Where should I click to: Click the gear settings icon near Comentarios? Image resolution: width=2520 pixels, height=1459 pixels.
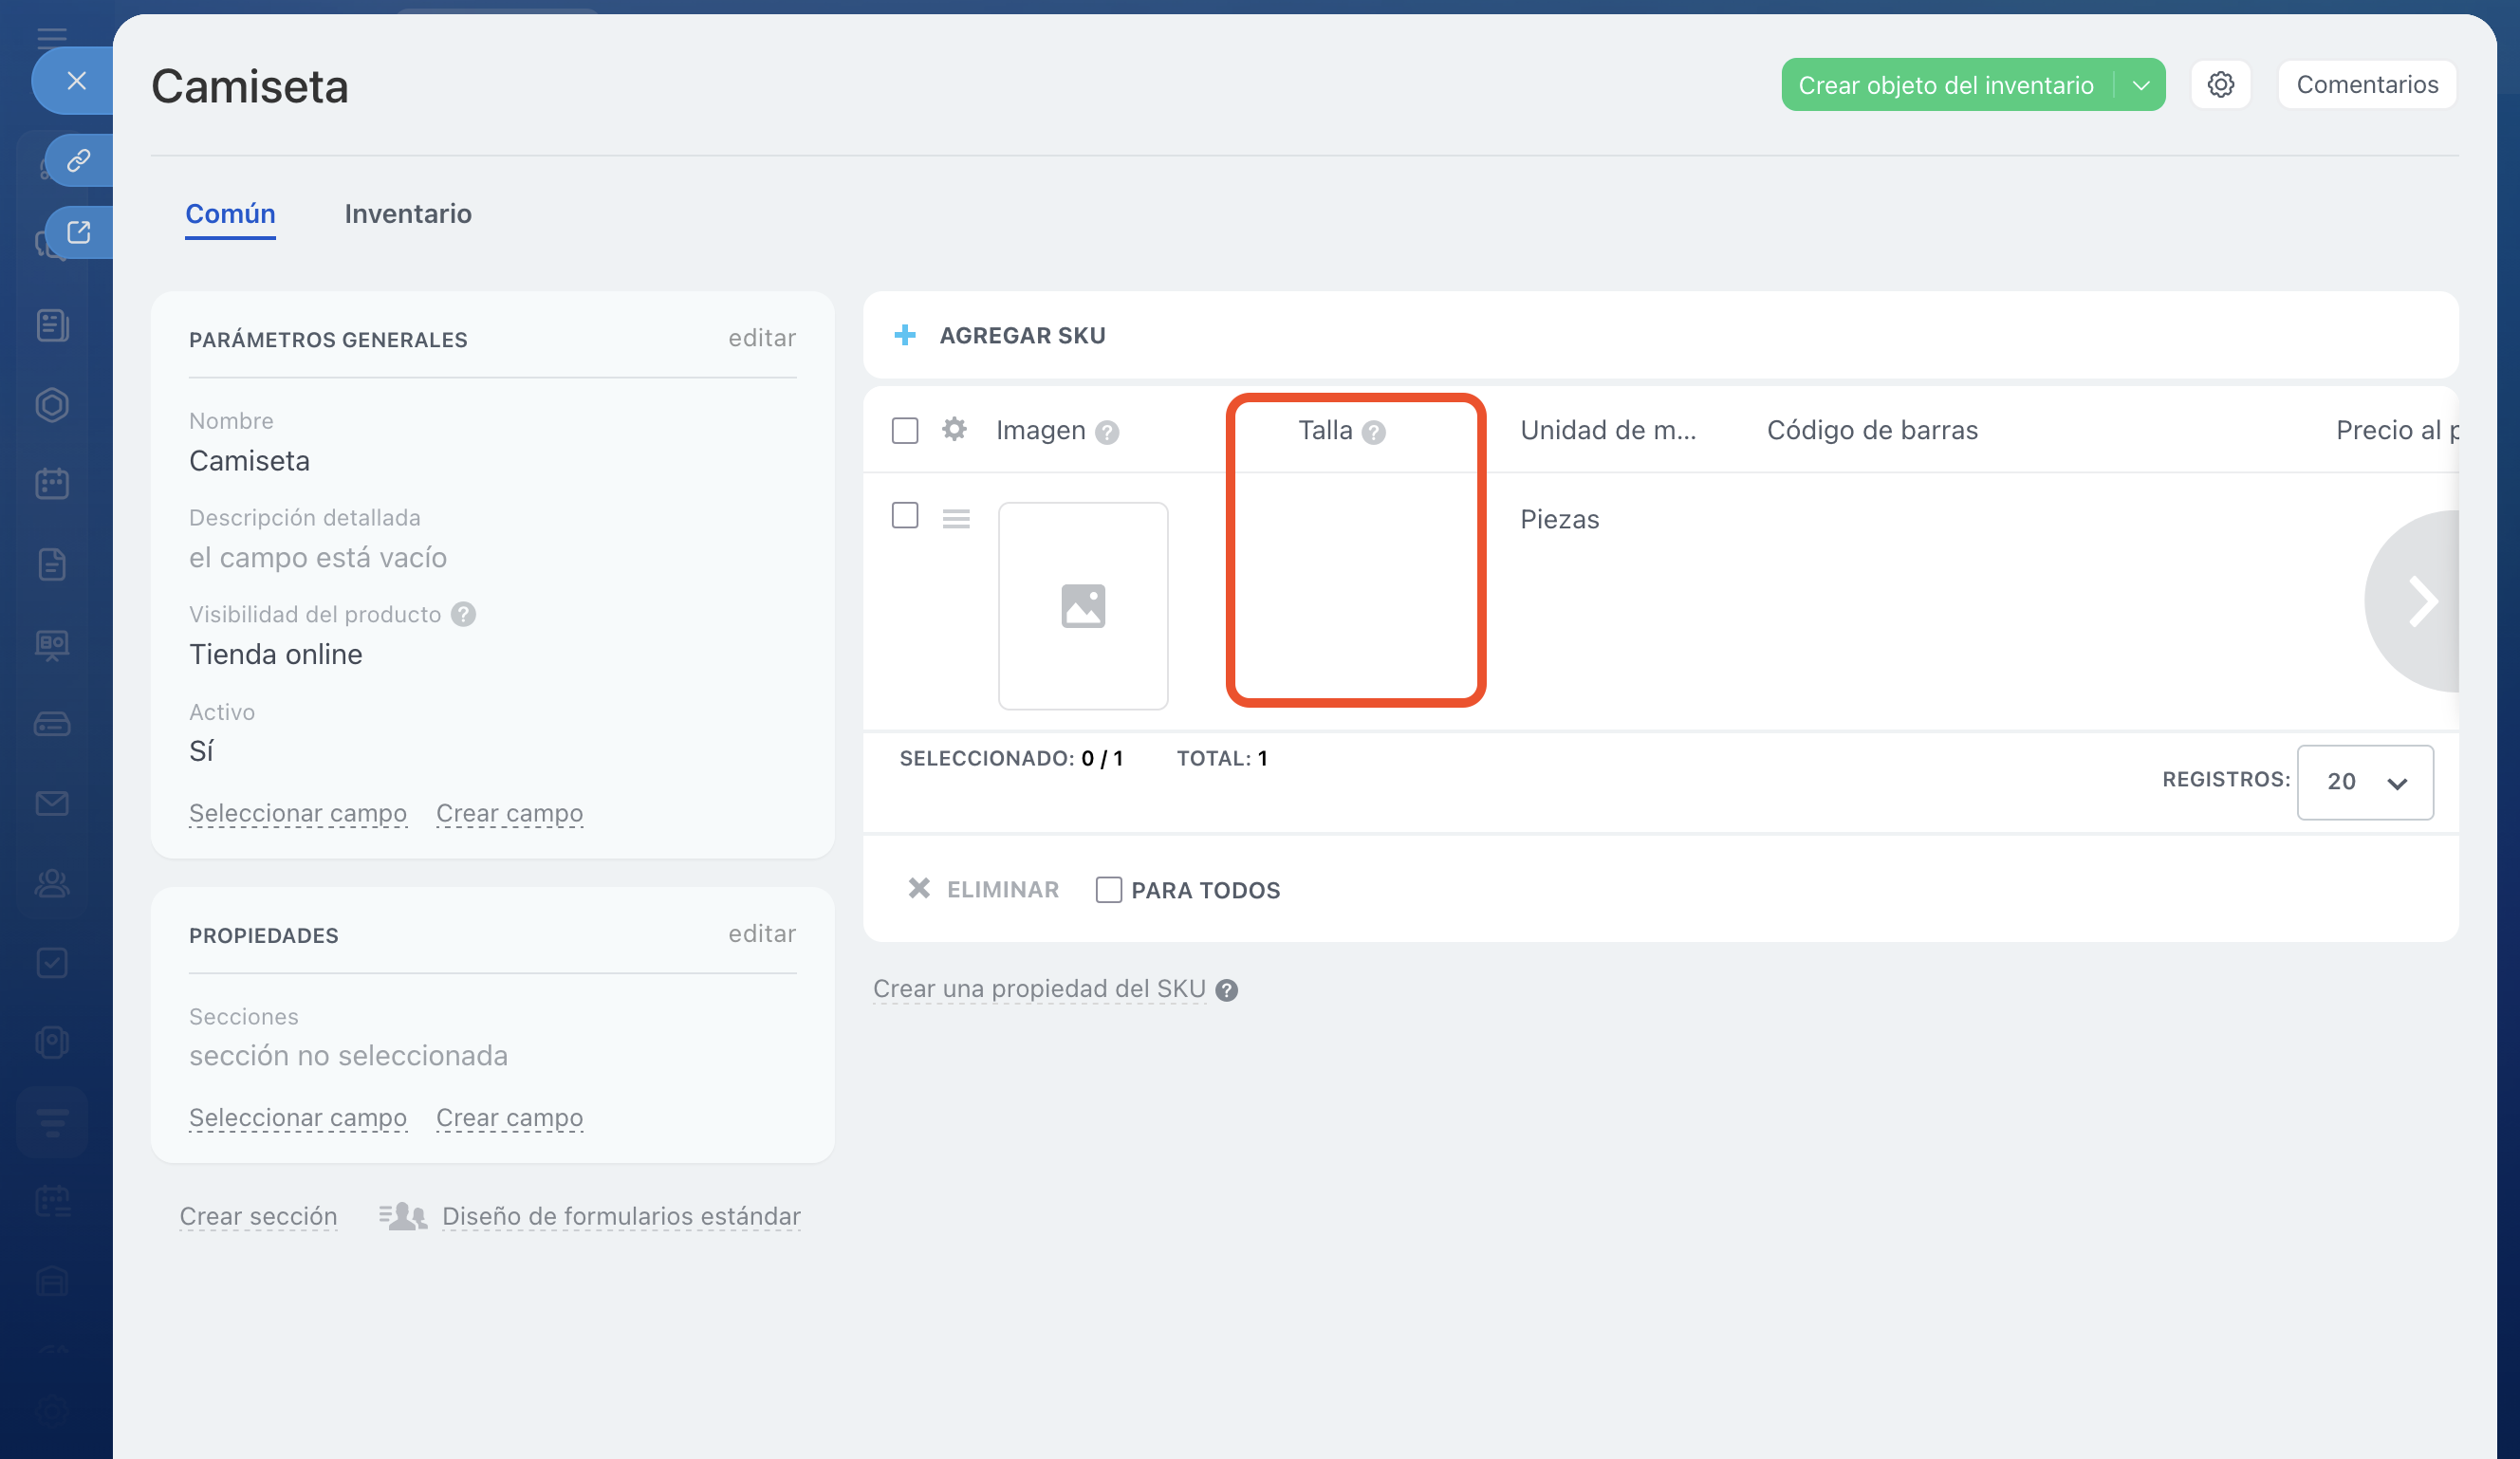click(2220, 85)
